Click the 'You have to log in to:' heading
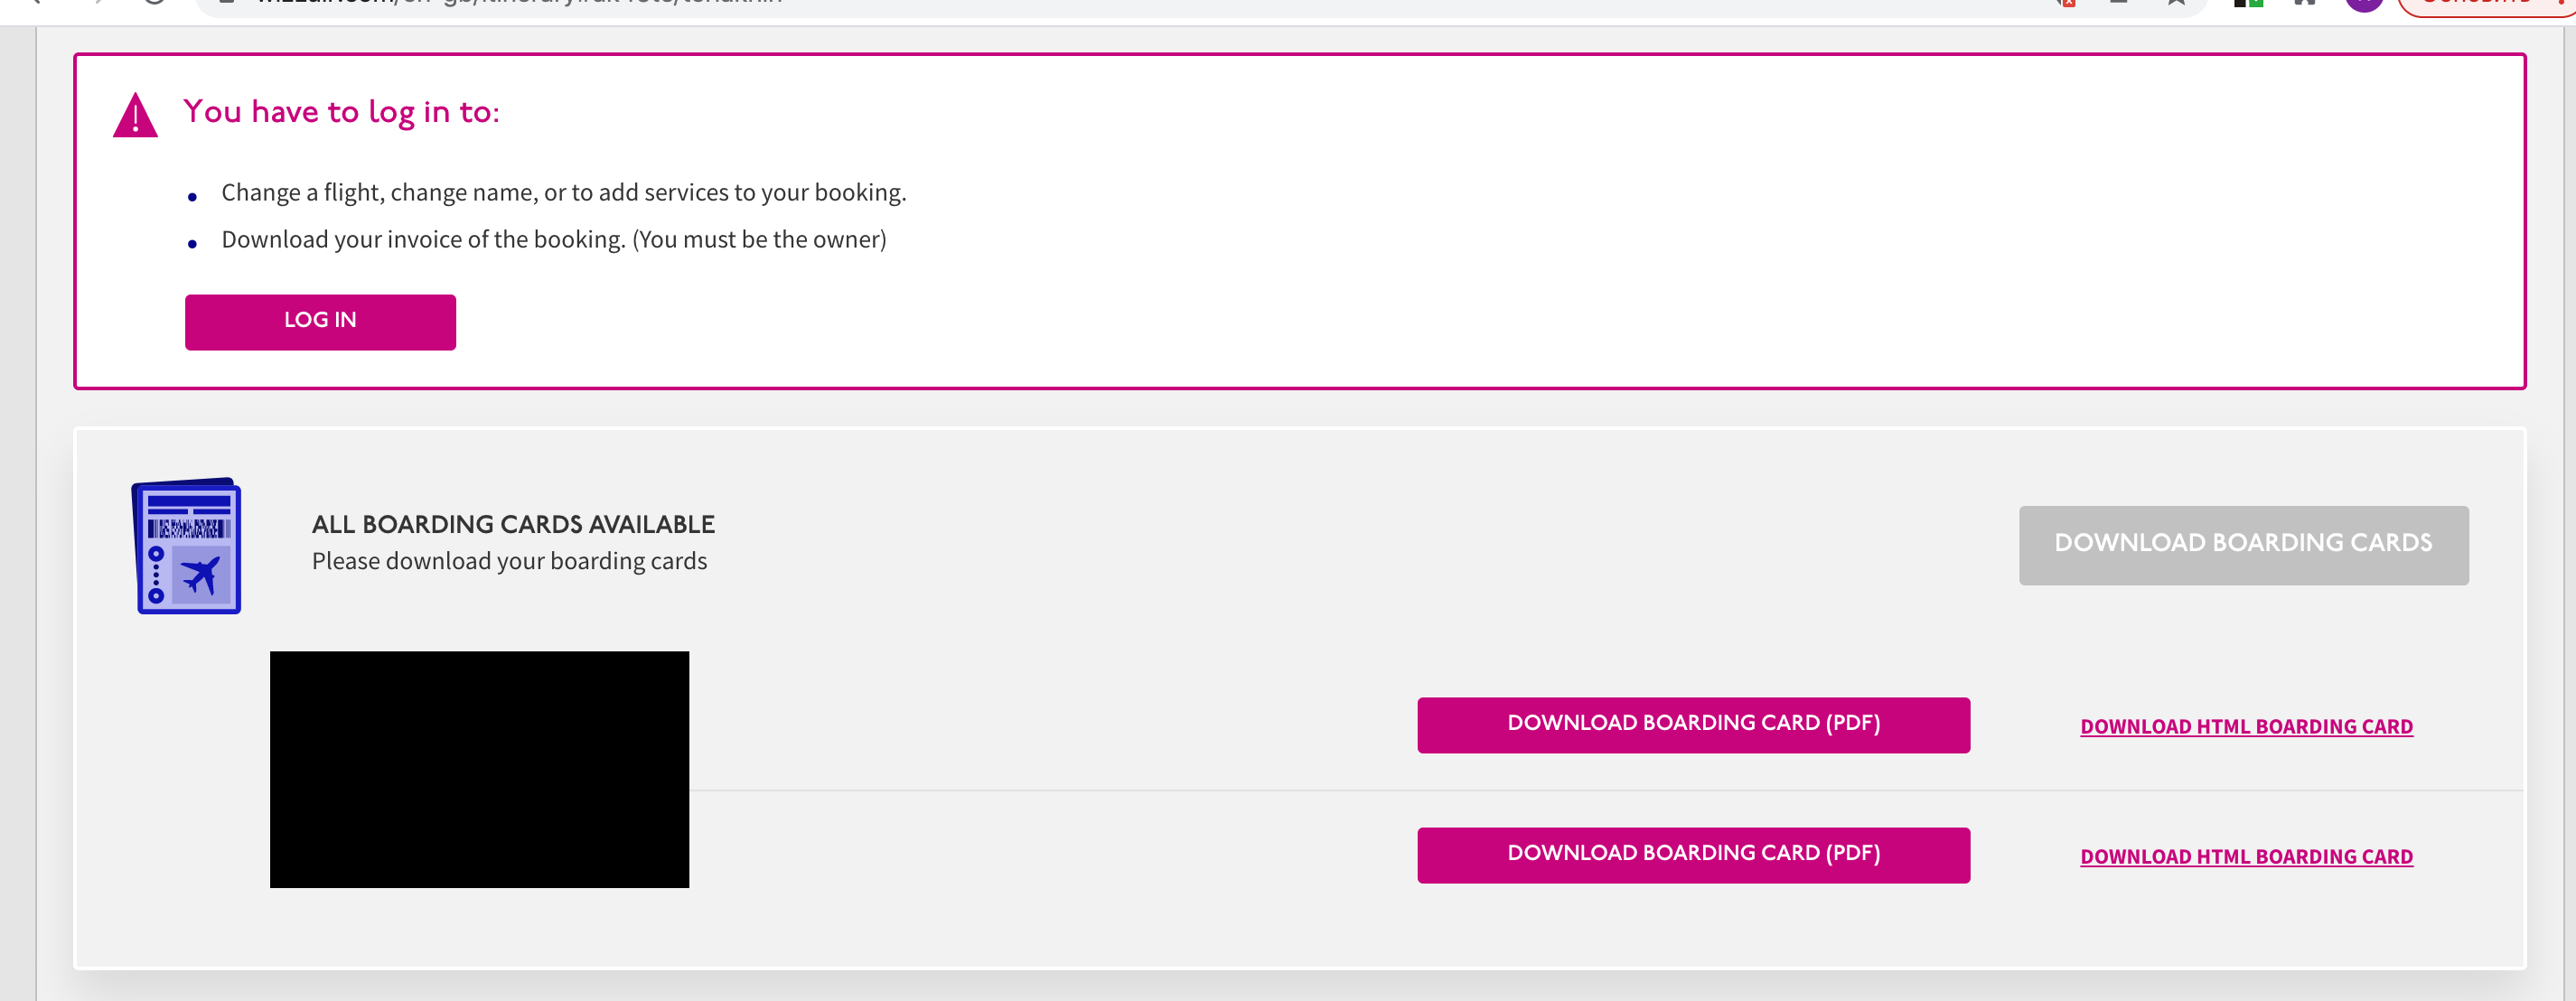The image size is (2576, 1001). (341, 112)
